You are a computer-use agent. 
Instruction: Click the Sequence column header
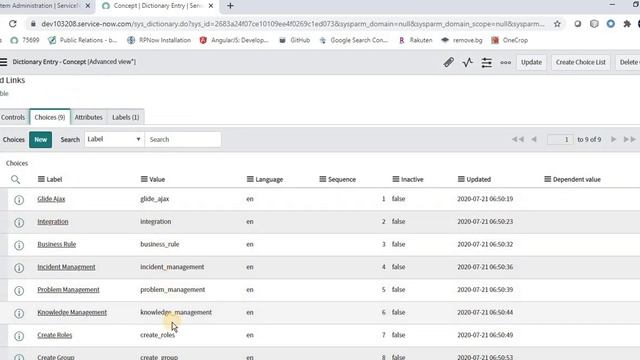pos(342,179)
